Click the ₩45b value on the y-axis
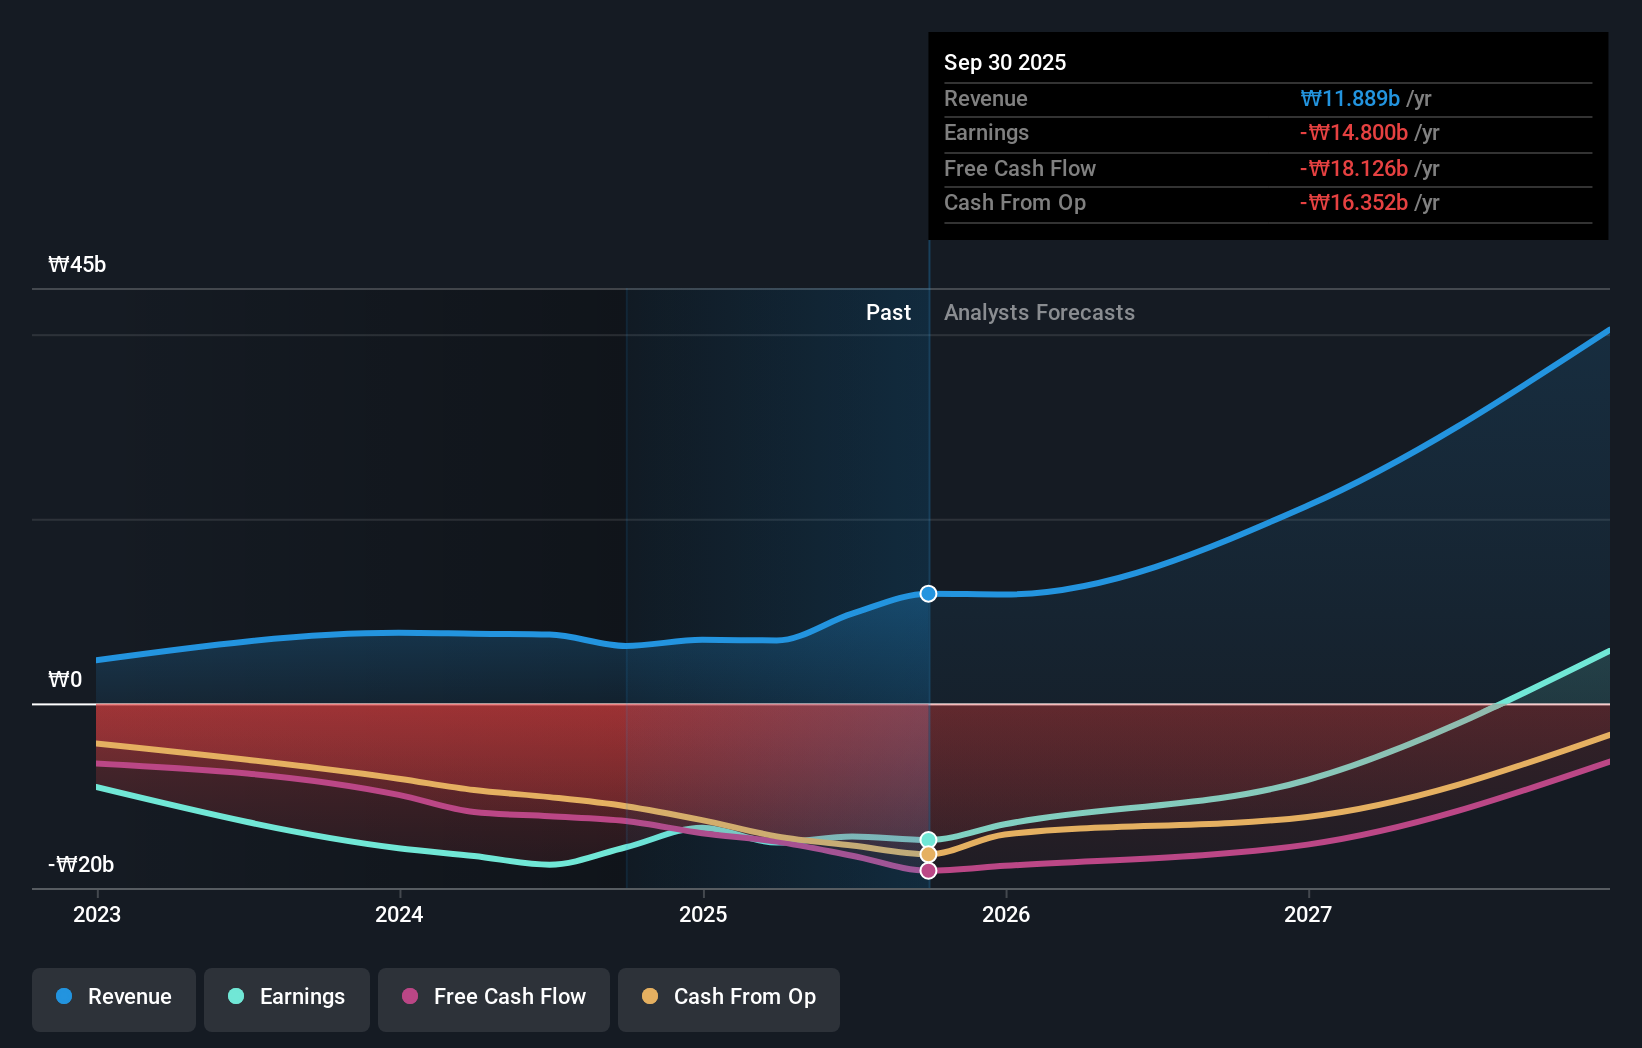 click(x=76, y=264)
